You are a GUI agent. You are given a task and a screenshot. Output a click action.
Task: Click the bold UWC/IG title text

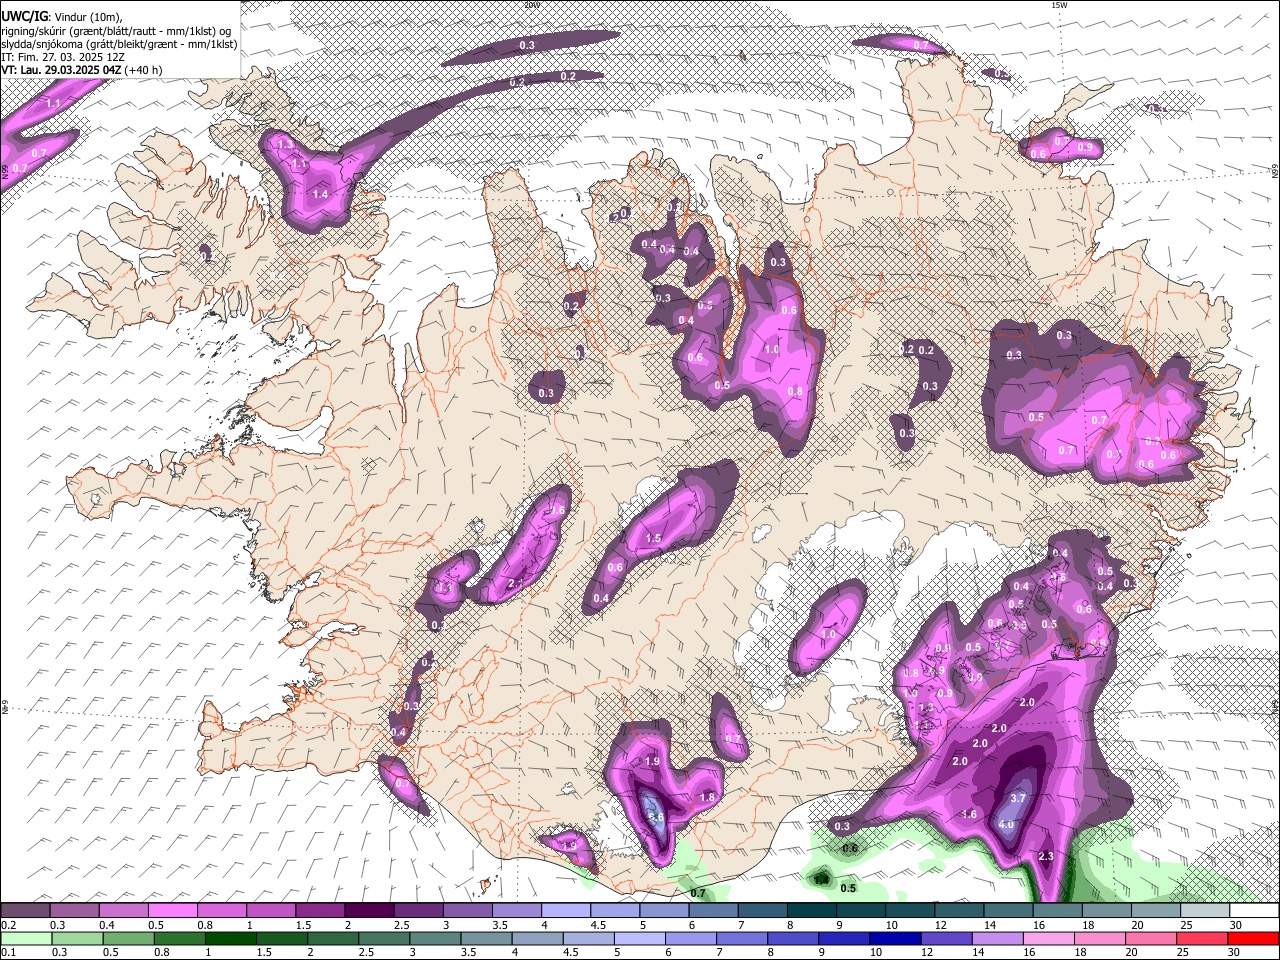pos(24,17)
